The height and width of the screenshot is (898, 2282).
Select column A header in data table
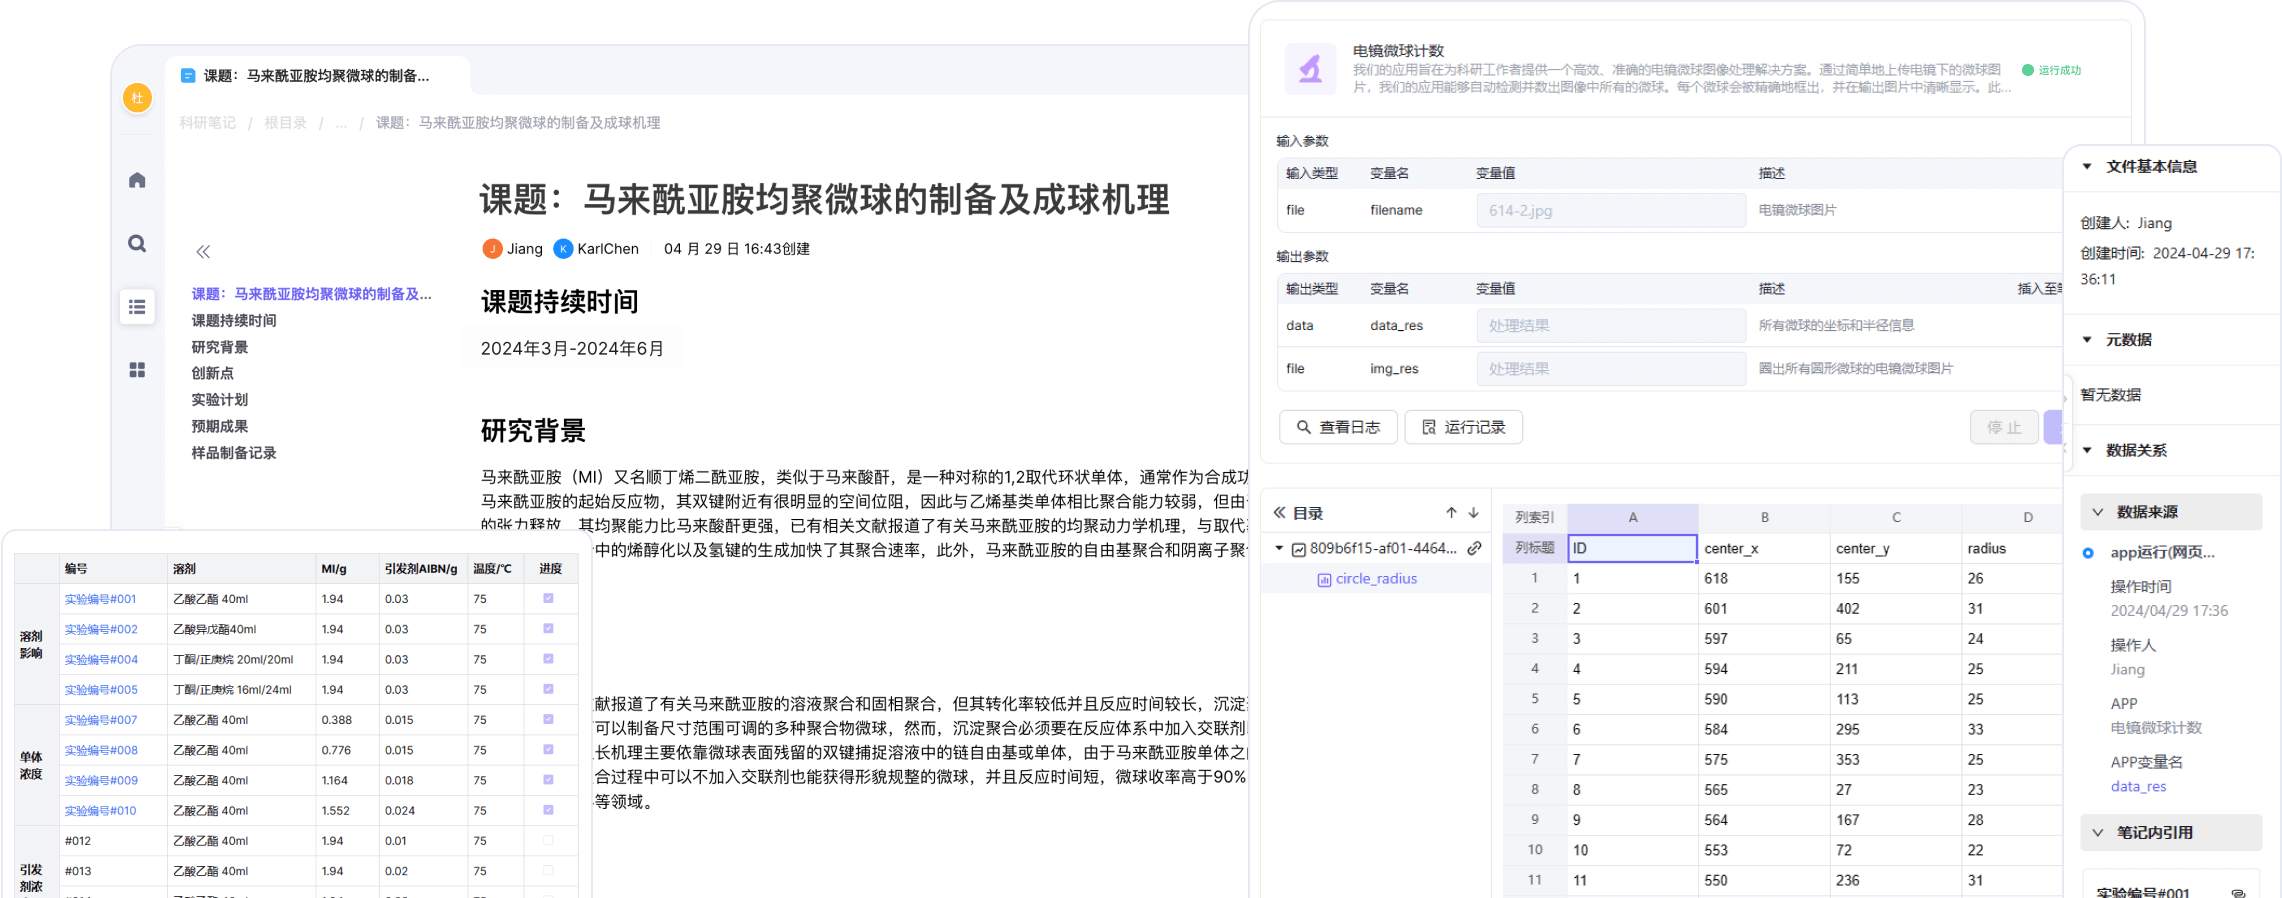[1632, 518]
